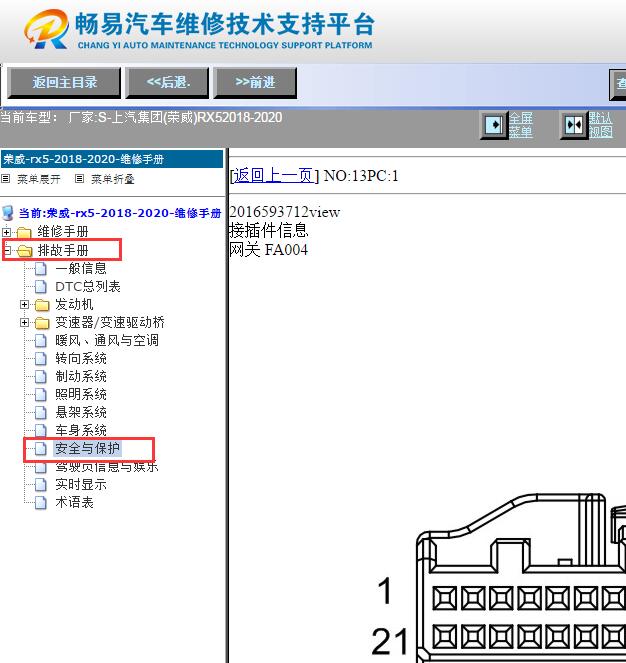Switch to 全屏菜单 fullscreen menu link
This screenshot has width=626, height=663.
(x=520, y=125)
